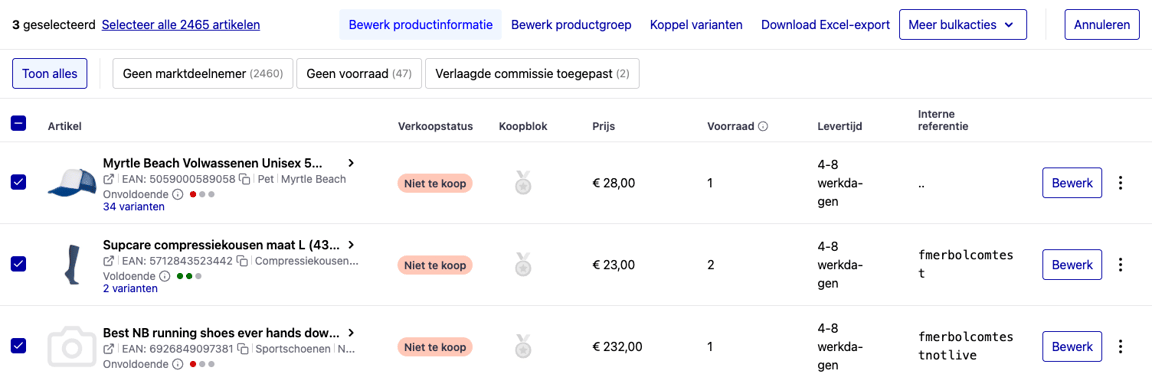The image size is (1152, 387).
Task: Open external link icon for Myrtle Beach cap
Action: pyautogui.click(x=109, y=179)
